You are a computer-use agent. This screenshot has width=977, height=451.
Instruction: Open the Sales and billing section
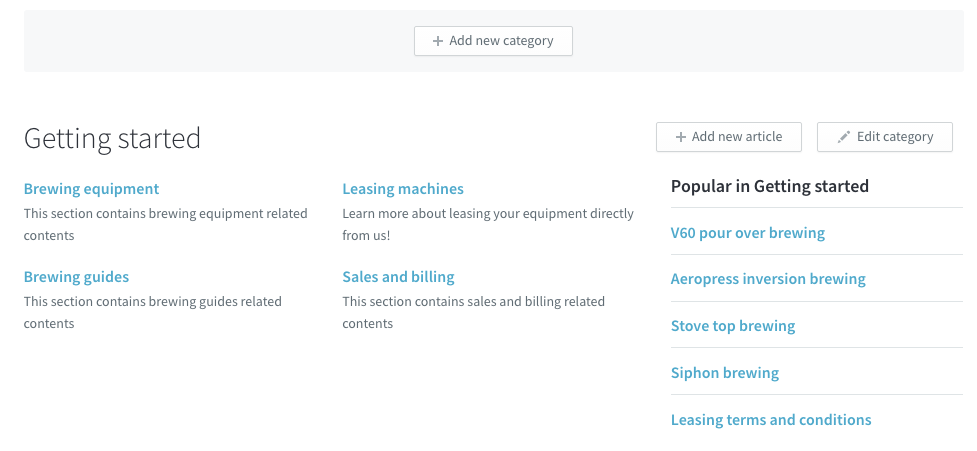point(399,277)
